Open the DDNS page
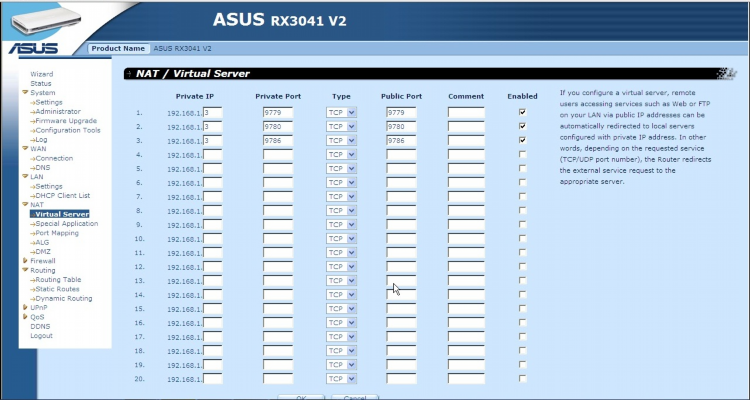750x400 pixels. pos(40,326)
